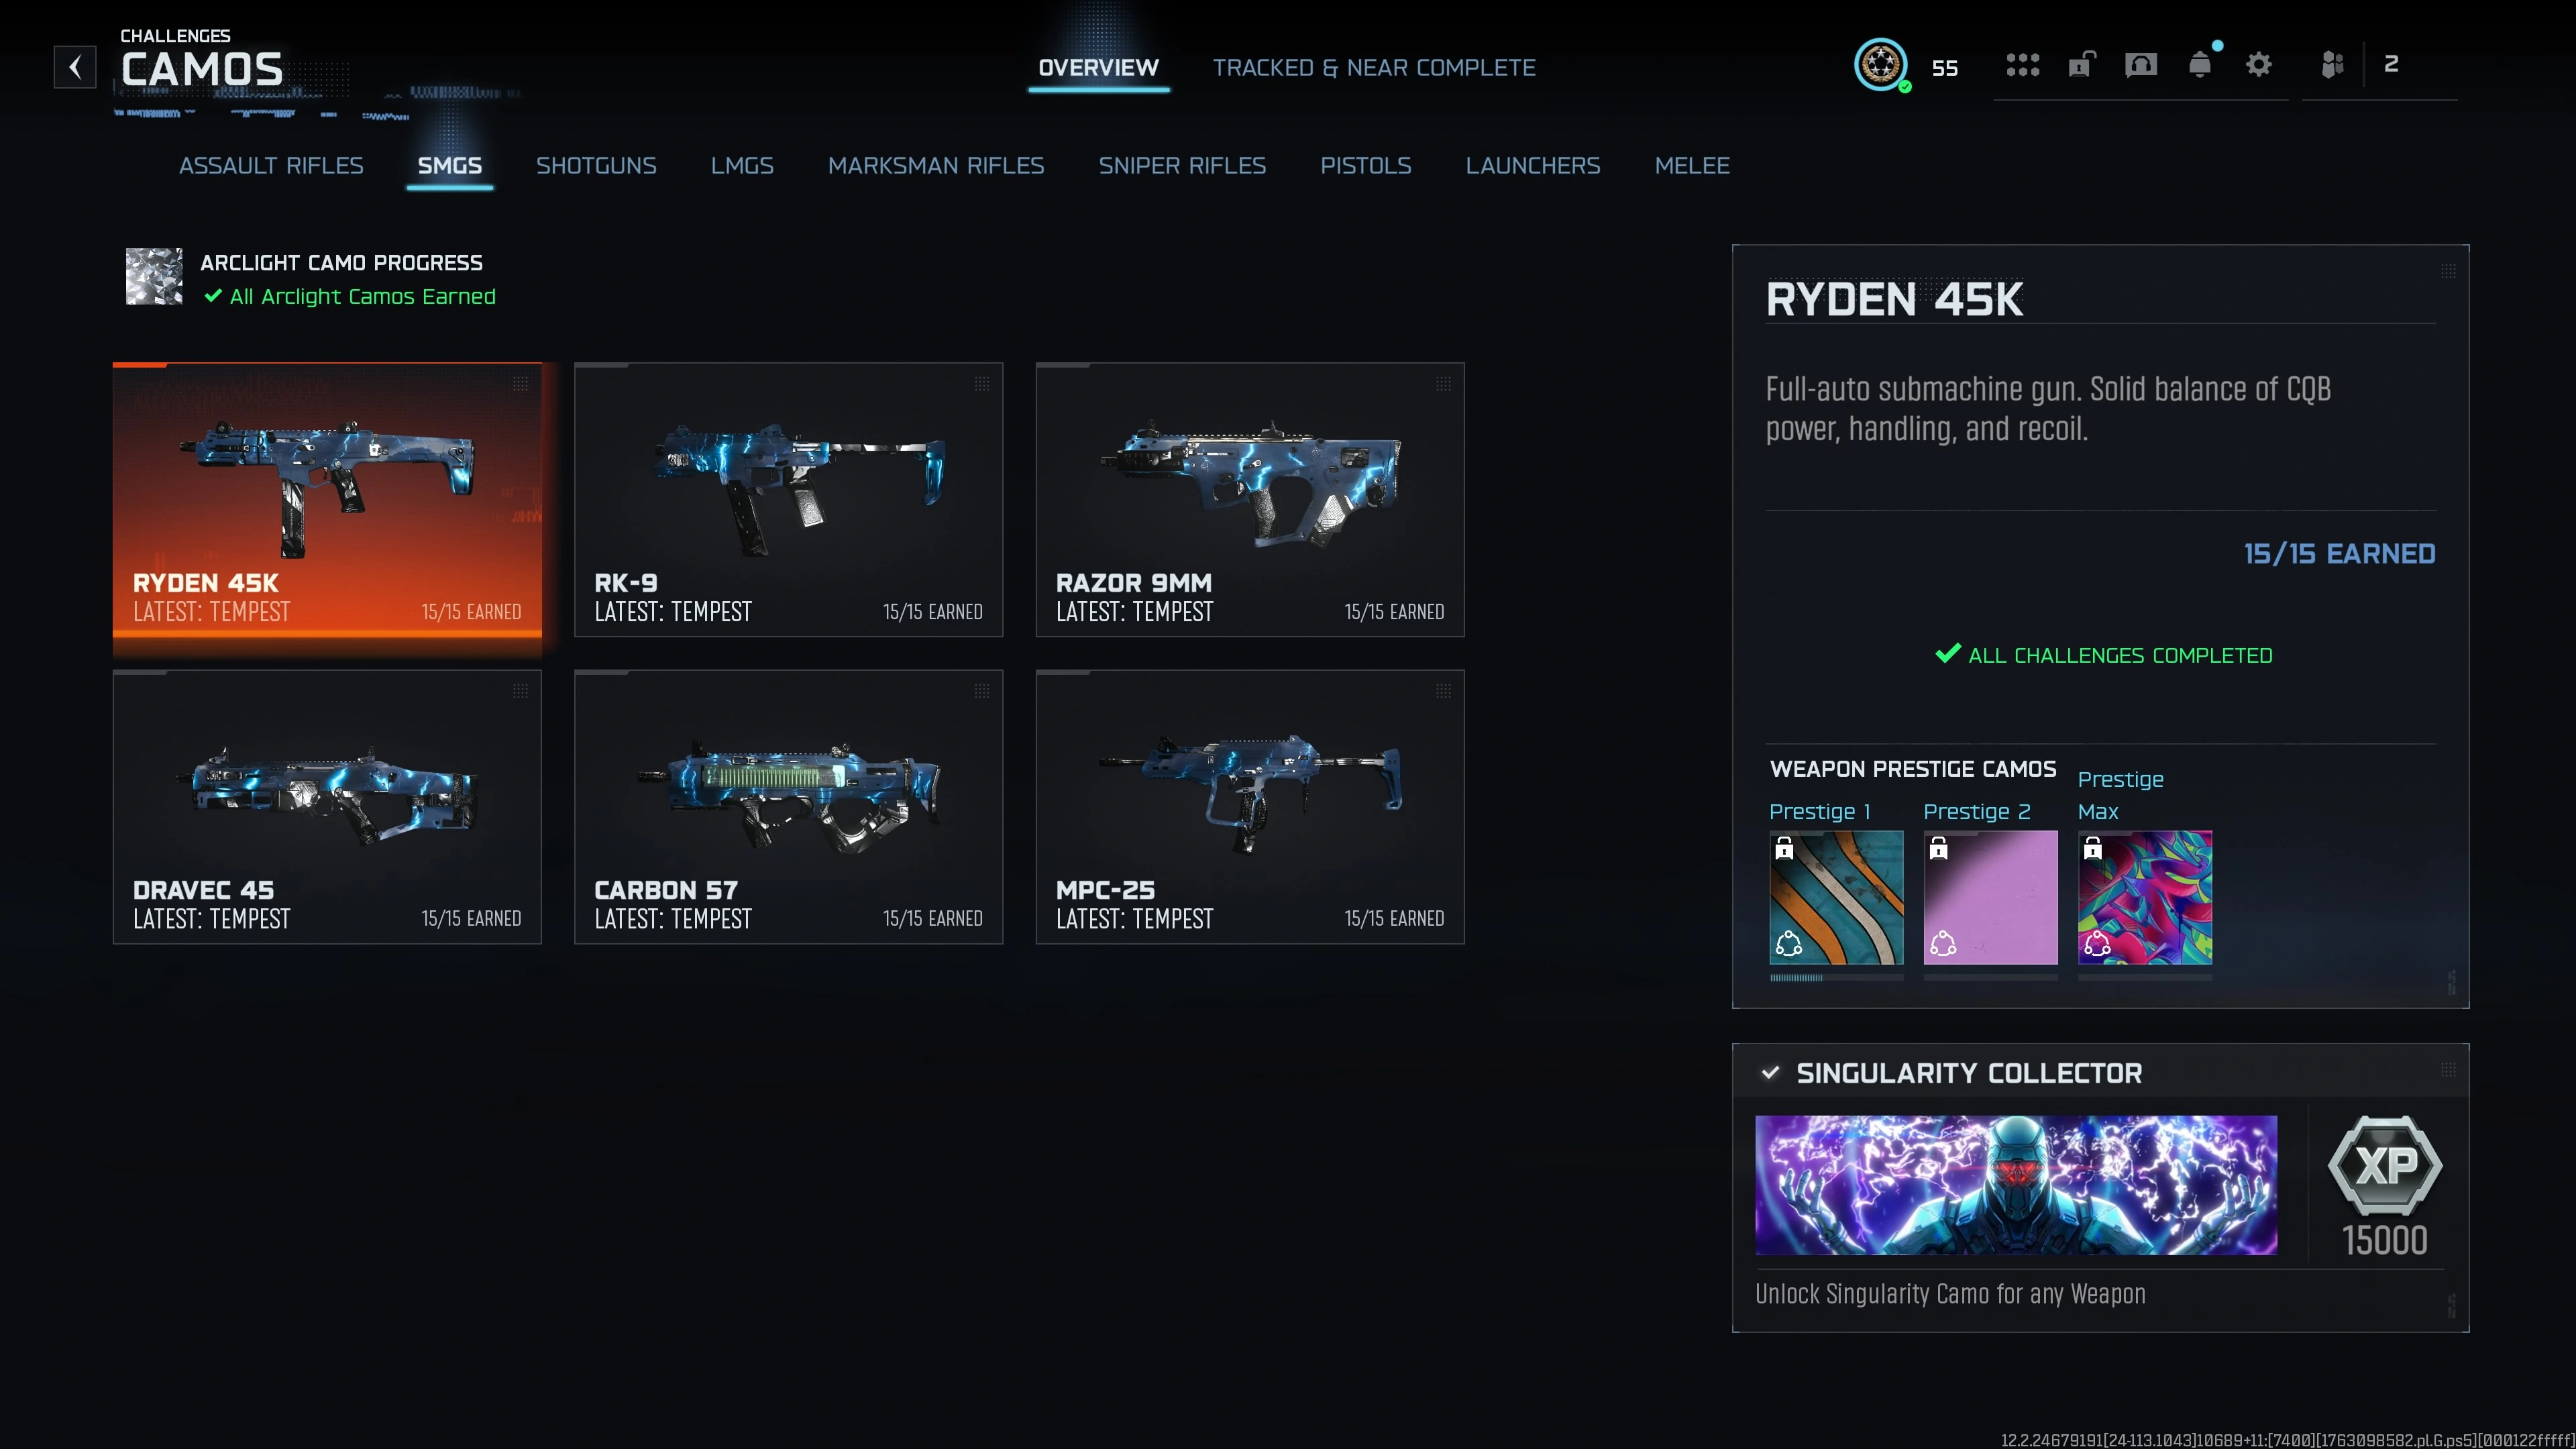Open the TRACKED & NEAR COMPLETE view

(x=1375, y=67)
